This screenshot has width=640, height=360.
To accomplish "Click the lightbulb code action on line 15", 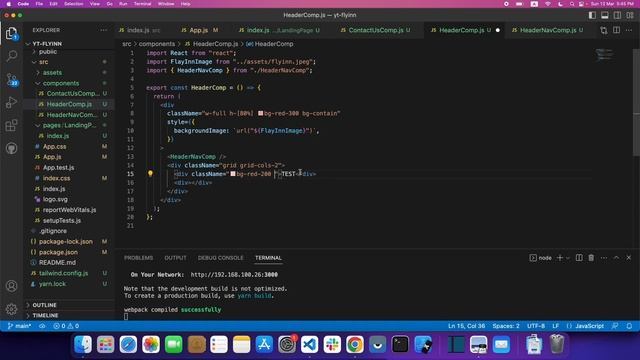I will coord(150,173).
